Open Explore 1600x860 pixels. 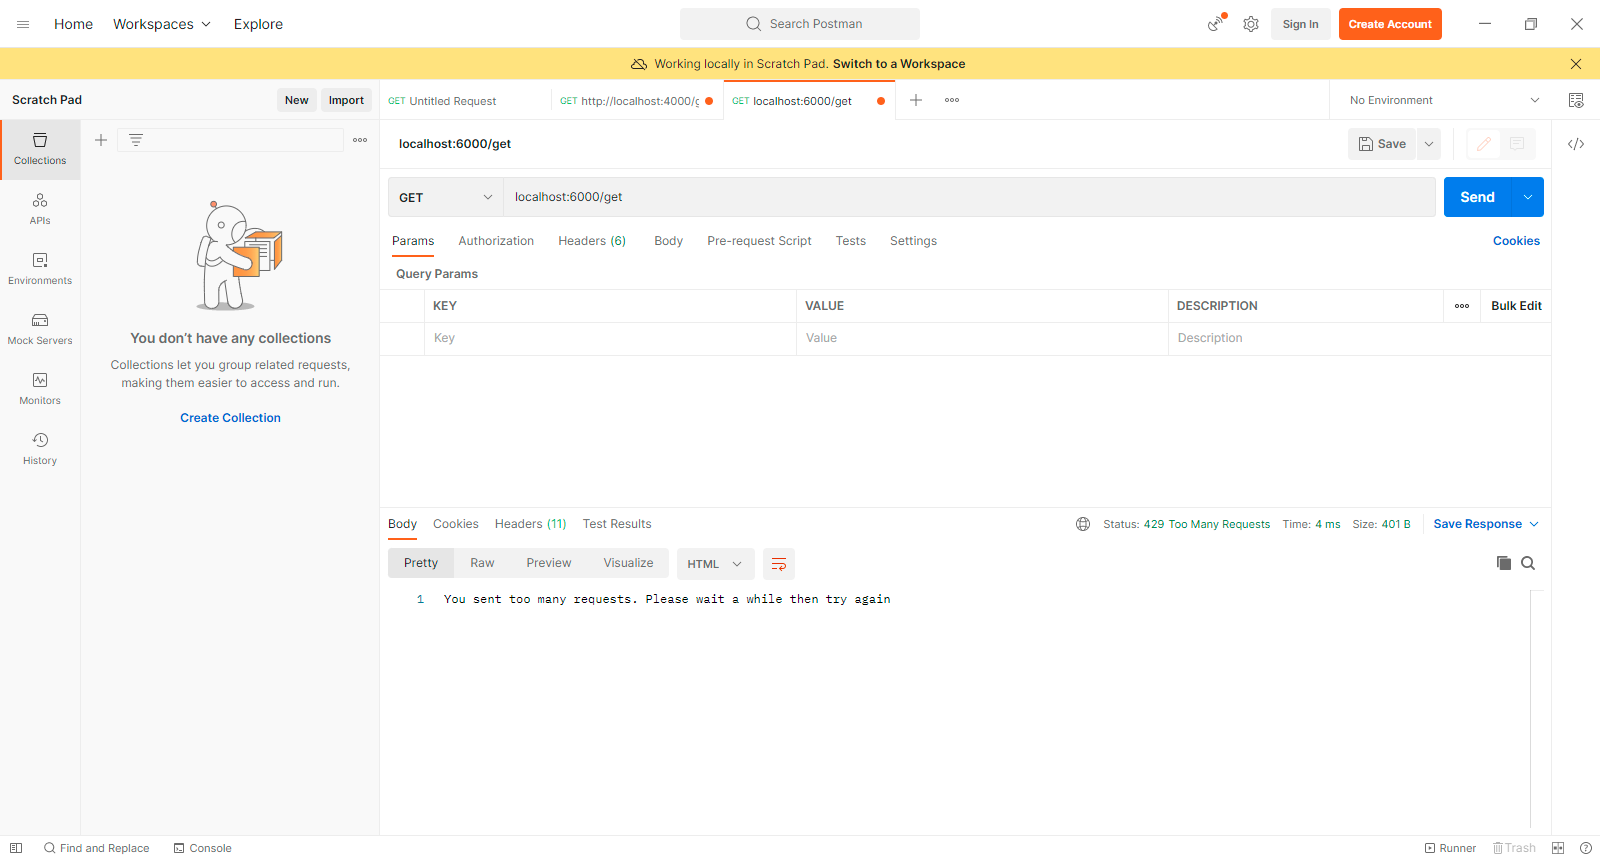pos(258,24)
